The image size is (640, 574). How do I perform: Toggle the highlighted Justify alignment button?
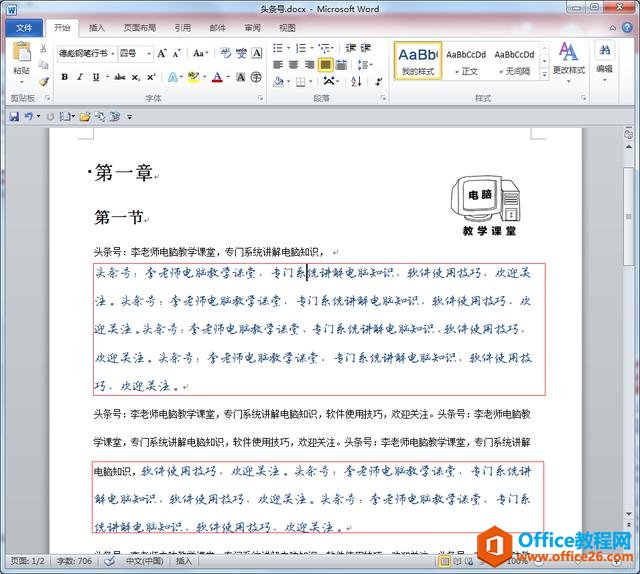pyautogui.click(x=325, y=65)
